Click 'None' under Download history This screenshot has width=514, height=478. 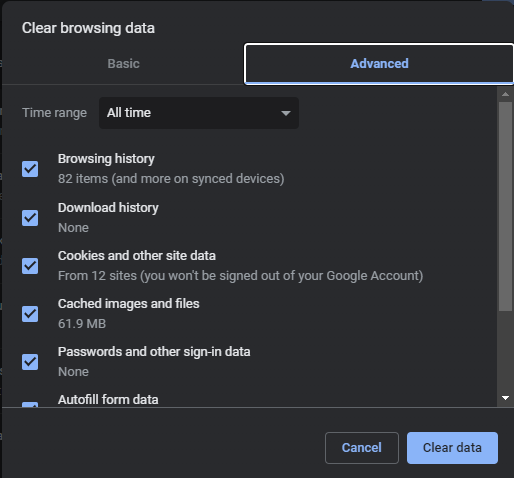tap(73, 228)
